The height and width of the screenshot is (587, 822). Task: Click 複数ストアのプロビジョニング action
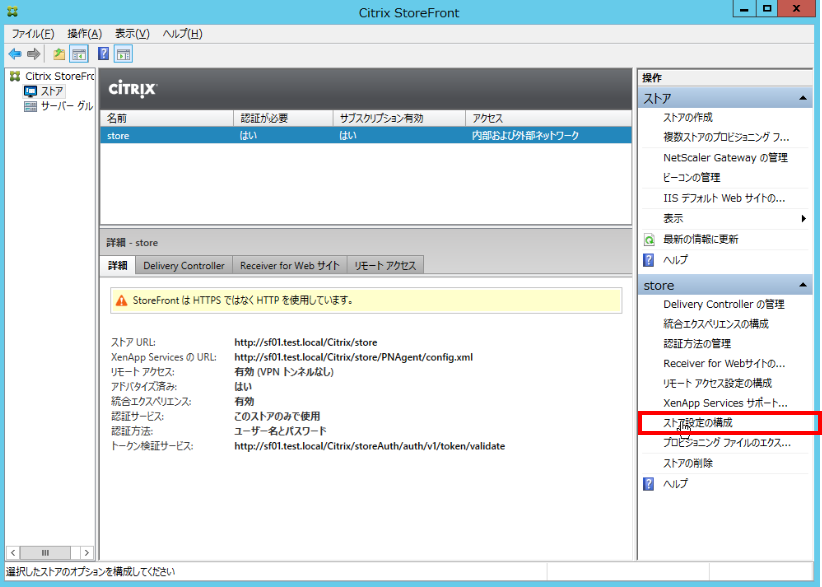click(726, 137)
